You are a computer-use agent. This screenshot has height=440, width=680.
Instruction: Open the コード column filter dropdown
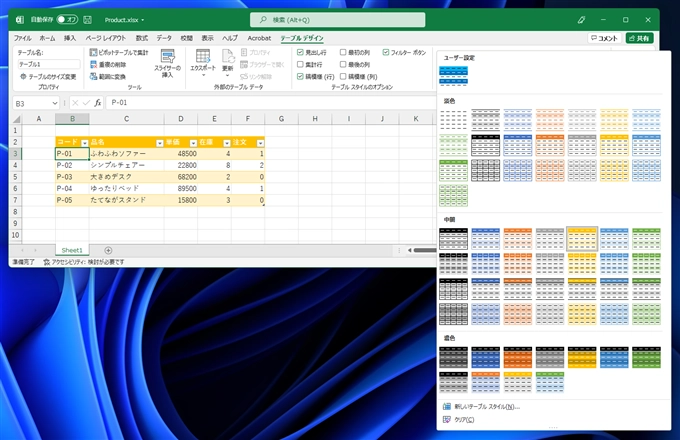[85, 143]
